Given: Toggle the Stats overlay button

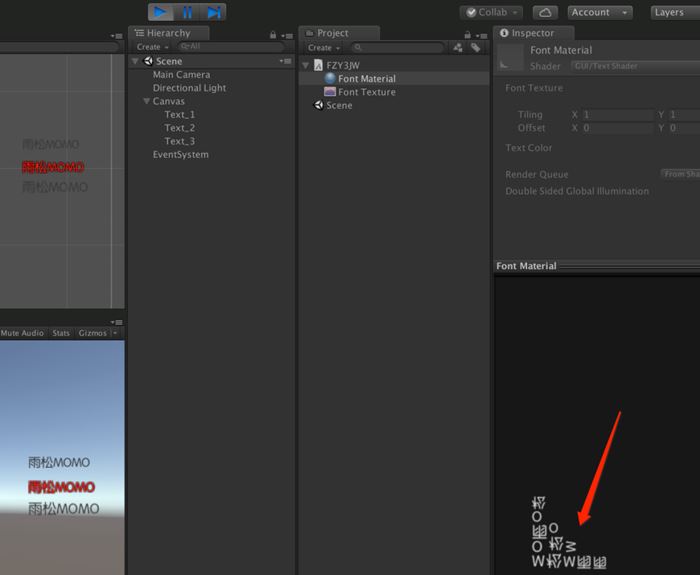Looking at the screenshot, I should (x=61, y=333).
